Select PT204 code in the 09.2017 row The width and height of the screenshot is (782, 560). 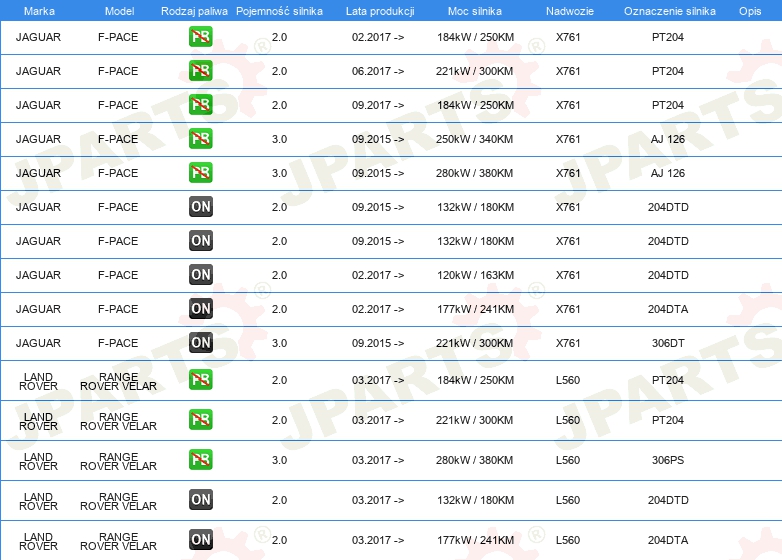pyautogui.click(x=668, y=105)
